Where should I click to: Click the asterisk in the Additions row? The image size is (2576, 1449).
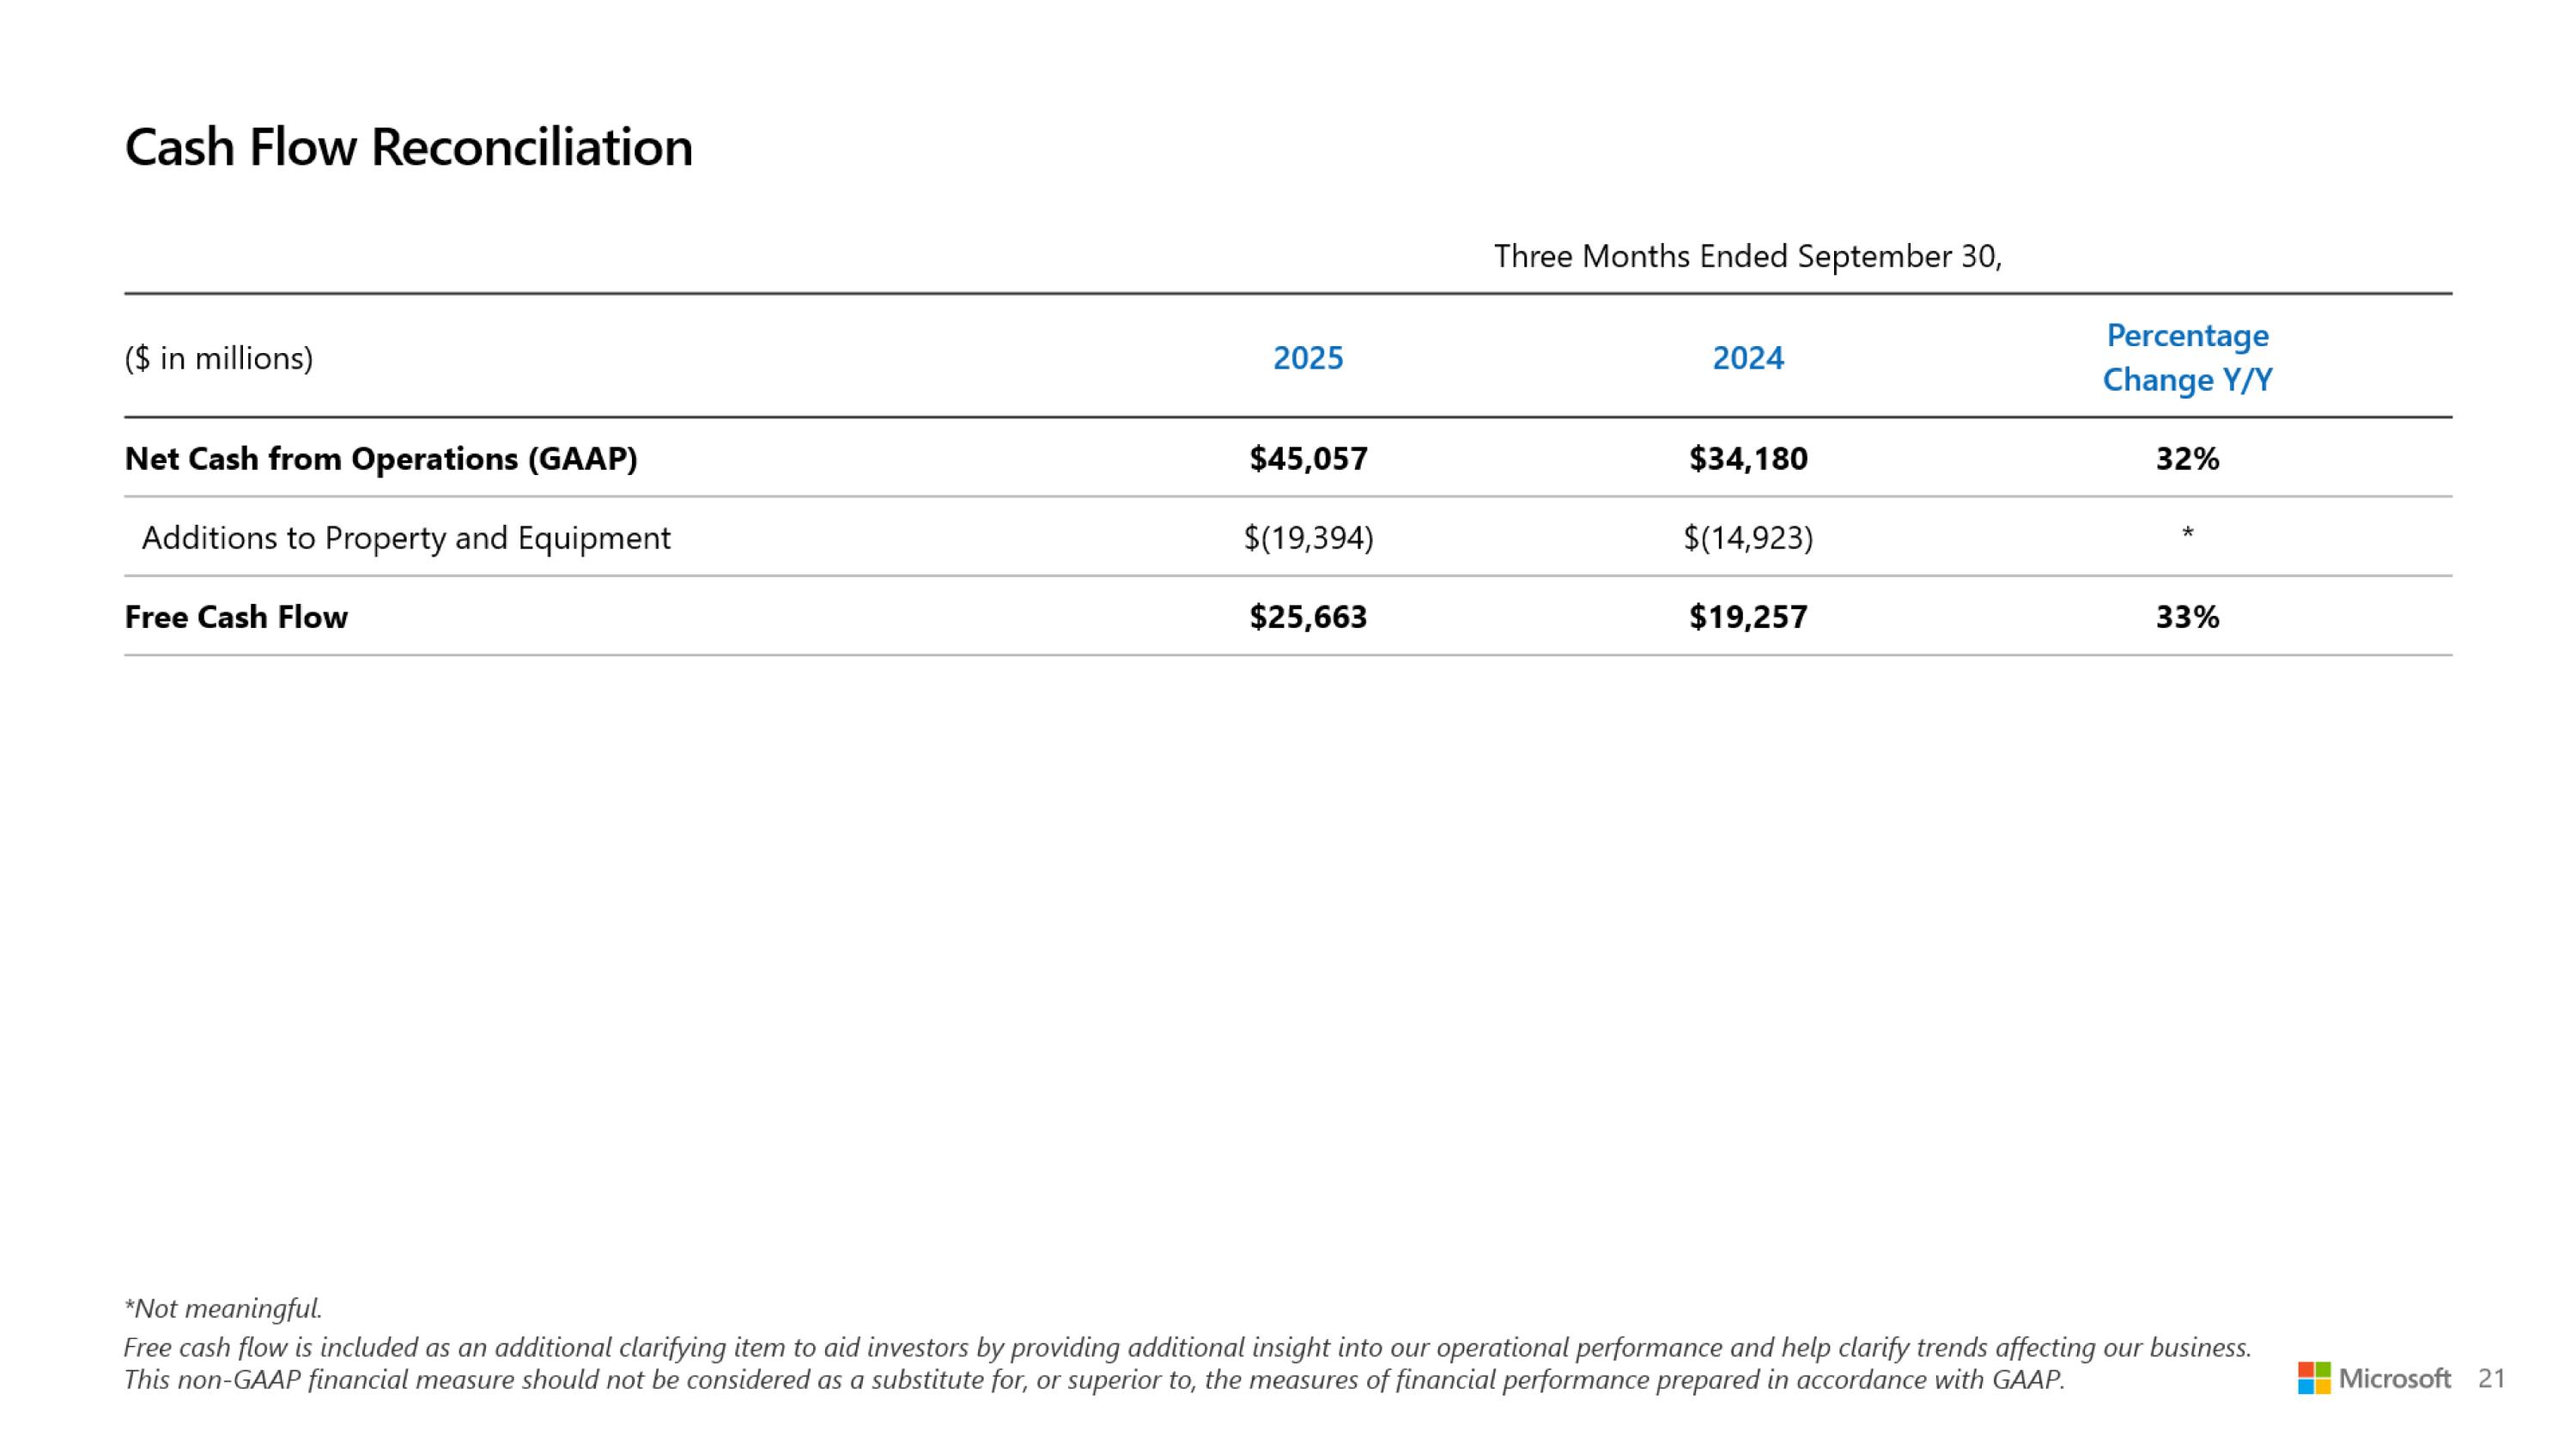coord(2187,533)
